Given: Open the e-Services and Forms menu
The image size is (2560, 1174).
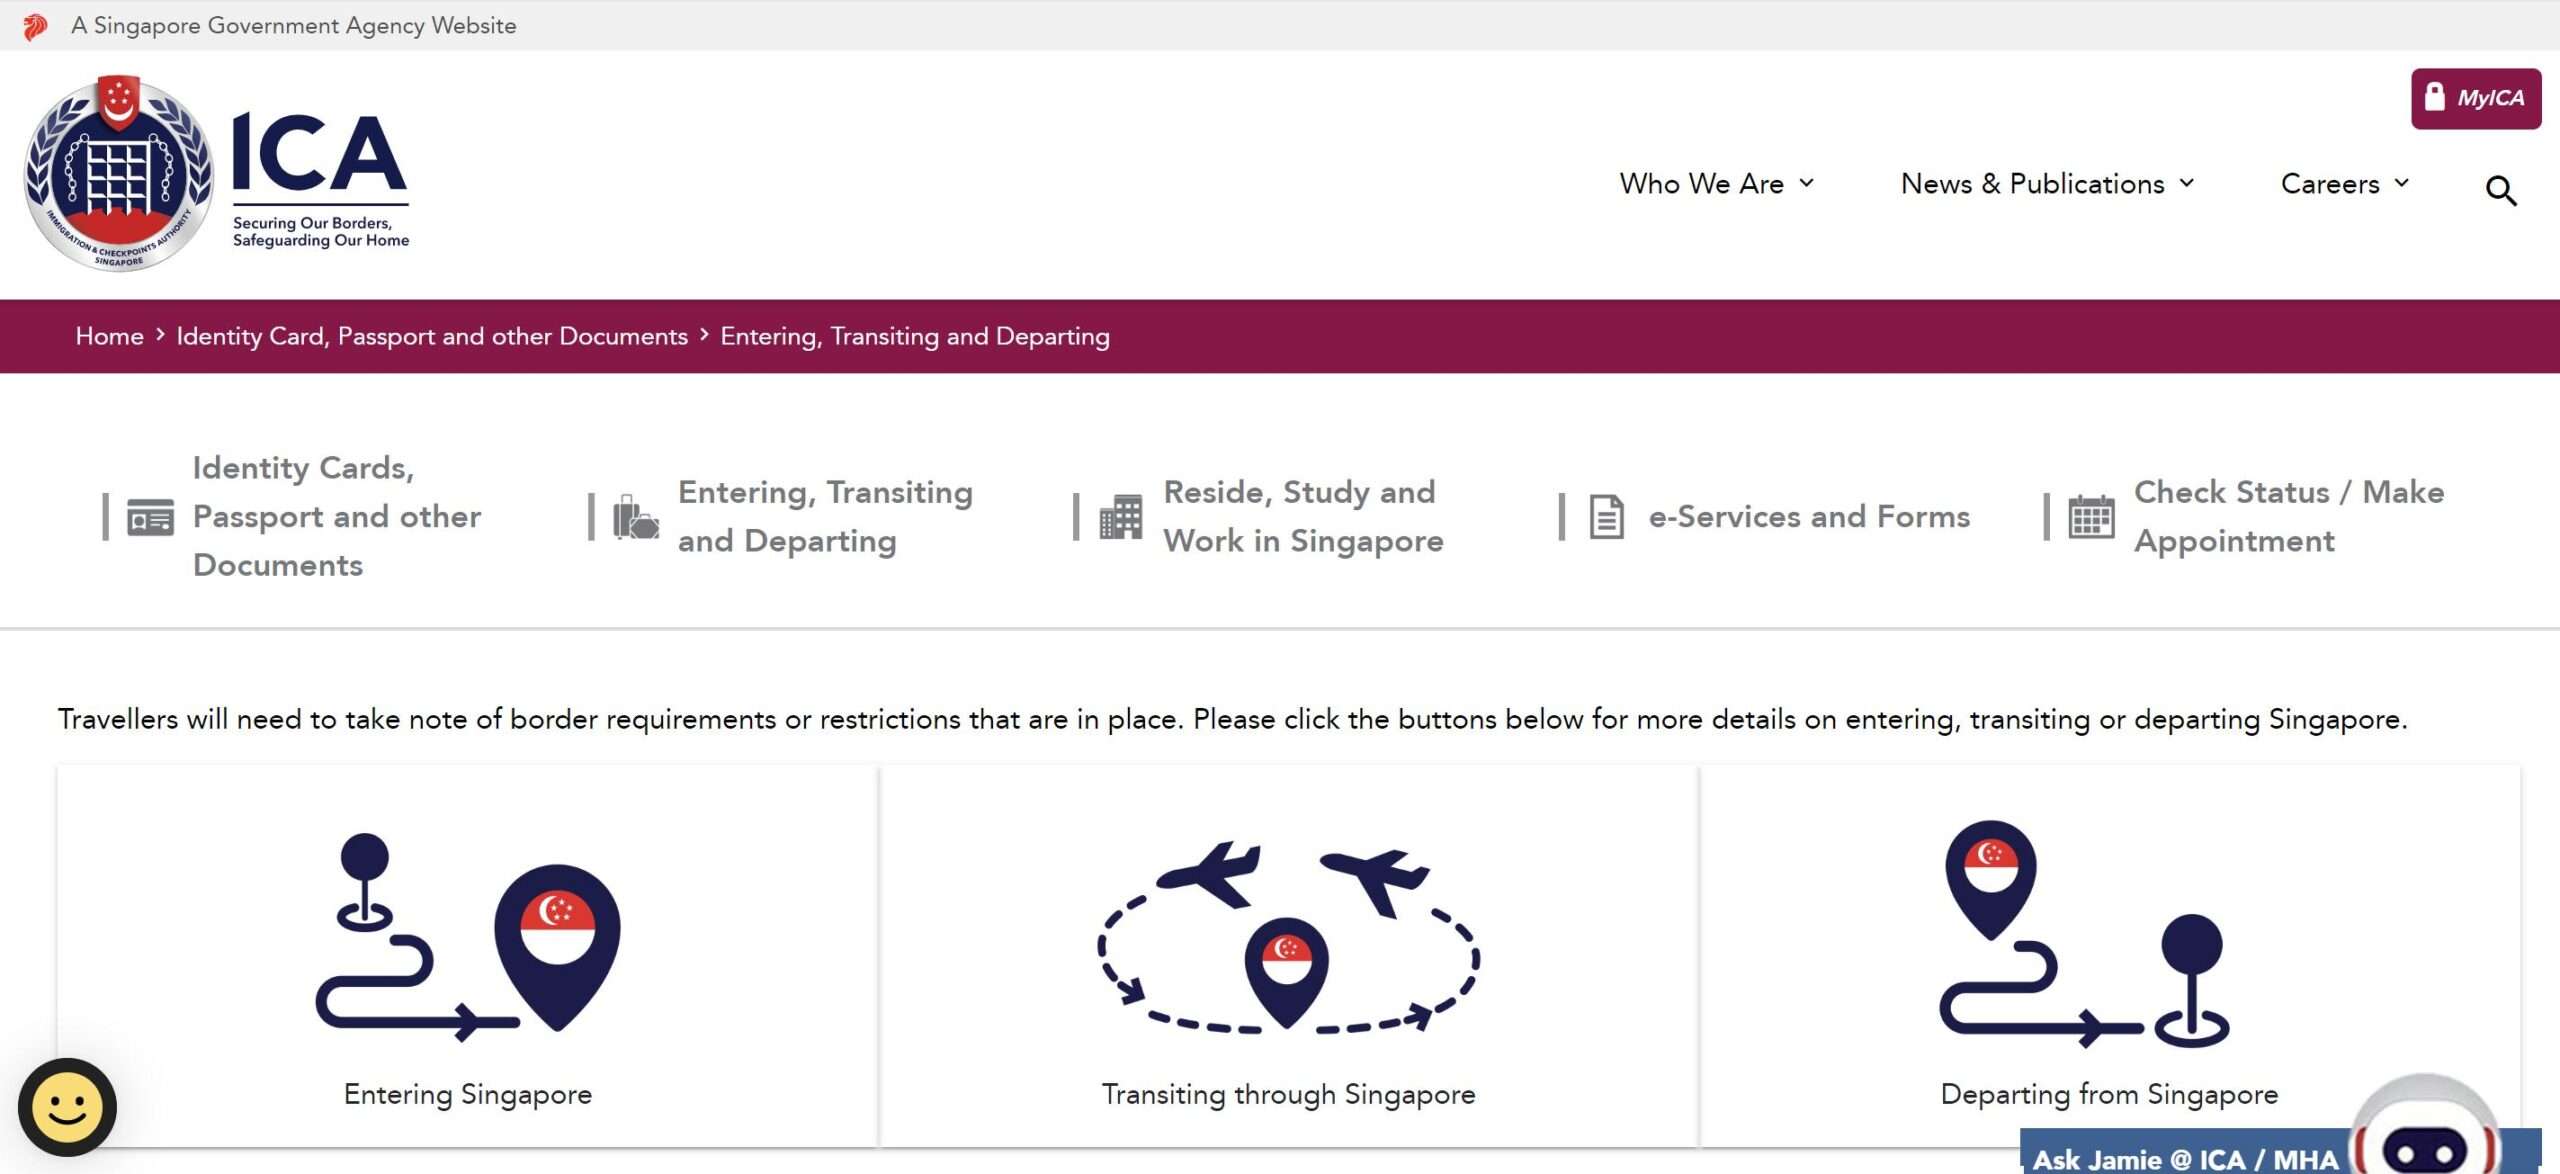Looking at the screenshot, I should coord(1808,517).
